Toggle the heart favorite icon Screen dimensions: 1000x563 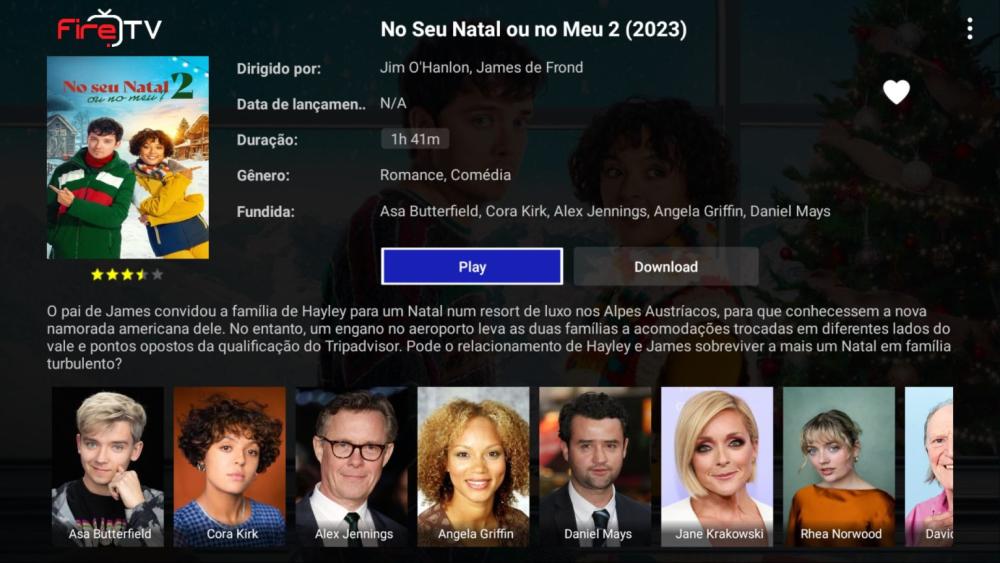point(896,92)
